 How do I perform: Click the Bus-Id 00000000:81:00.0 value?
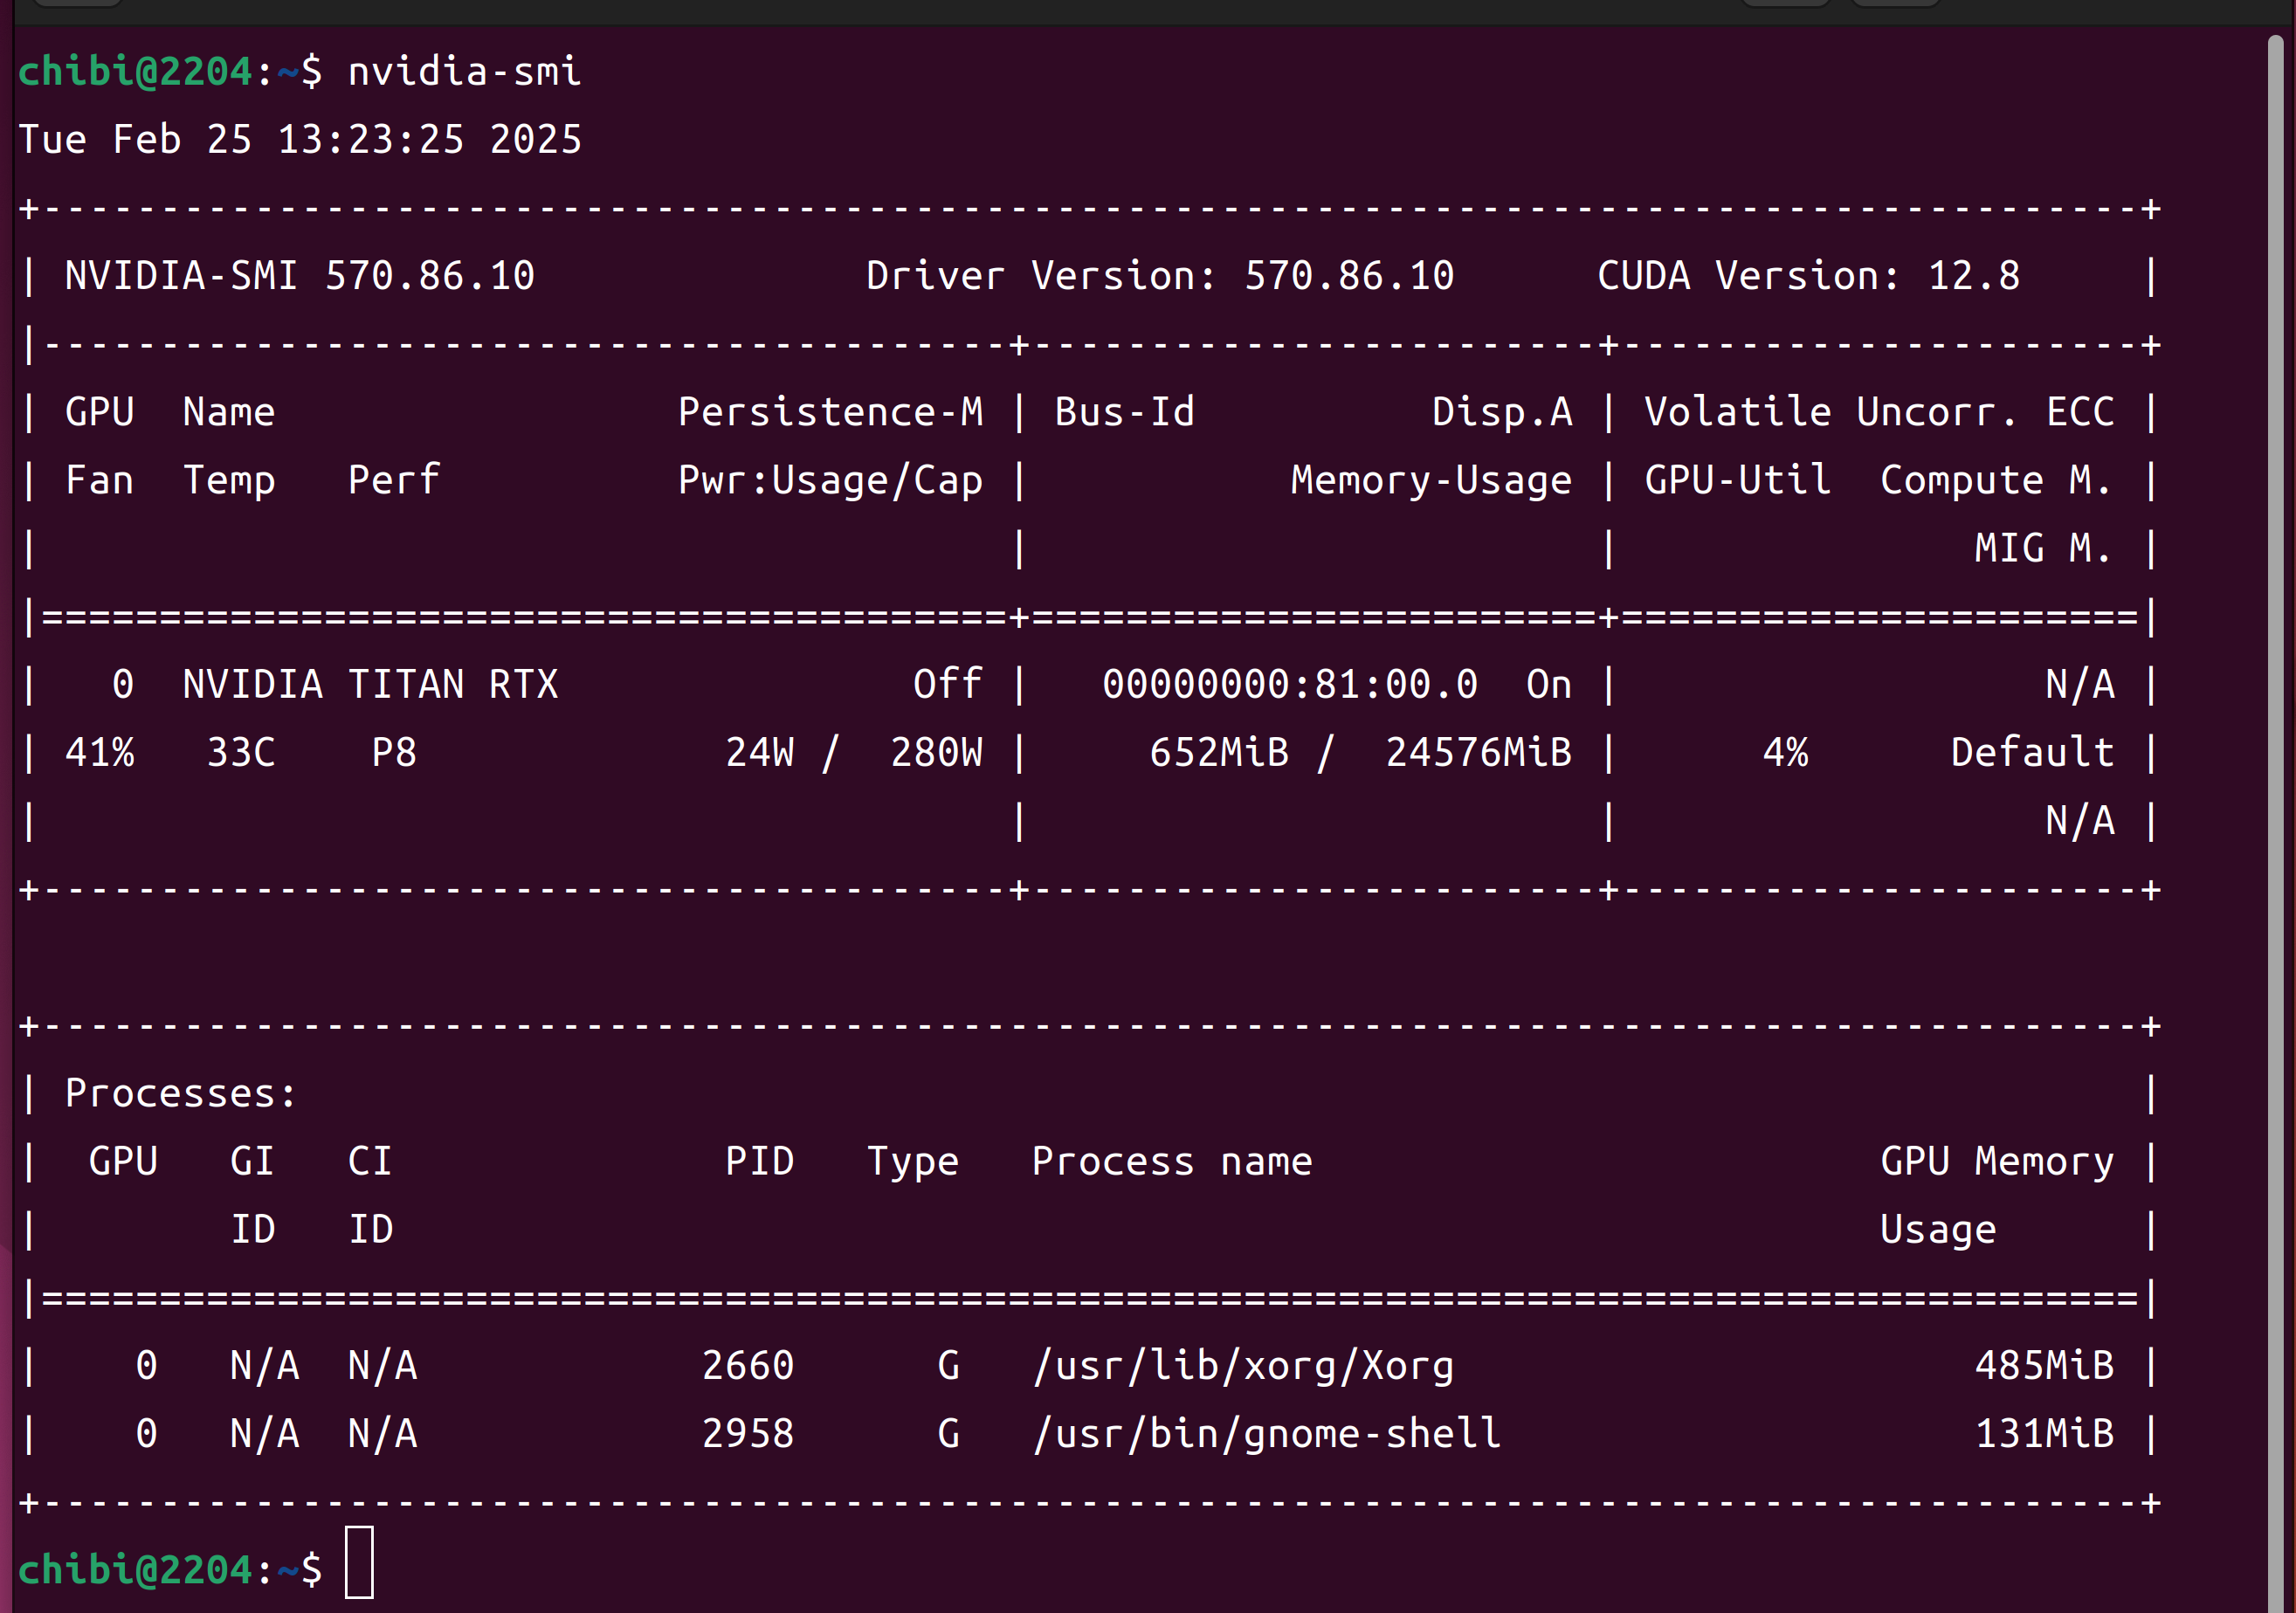coord(1290,685)
